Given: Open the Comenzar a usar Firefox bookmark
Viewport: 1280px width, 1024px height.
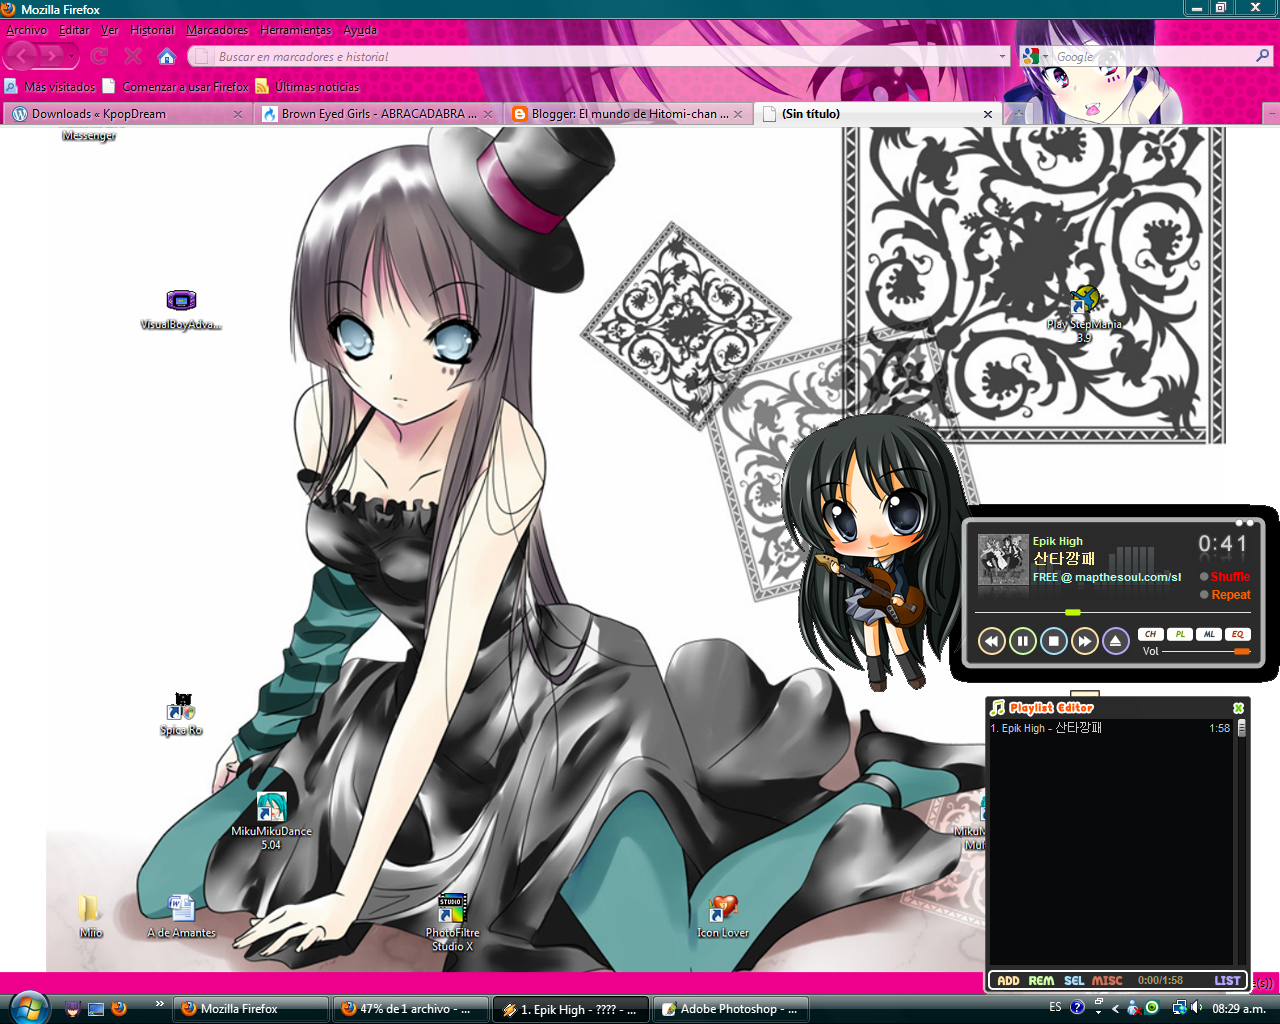Looking at the screenshot, I should tap(176, 87).
